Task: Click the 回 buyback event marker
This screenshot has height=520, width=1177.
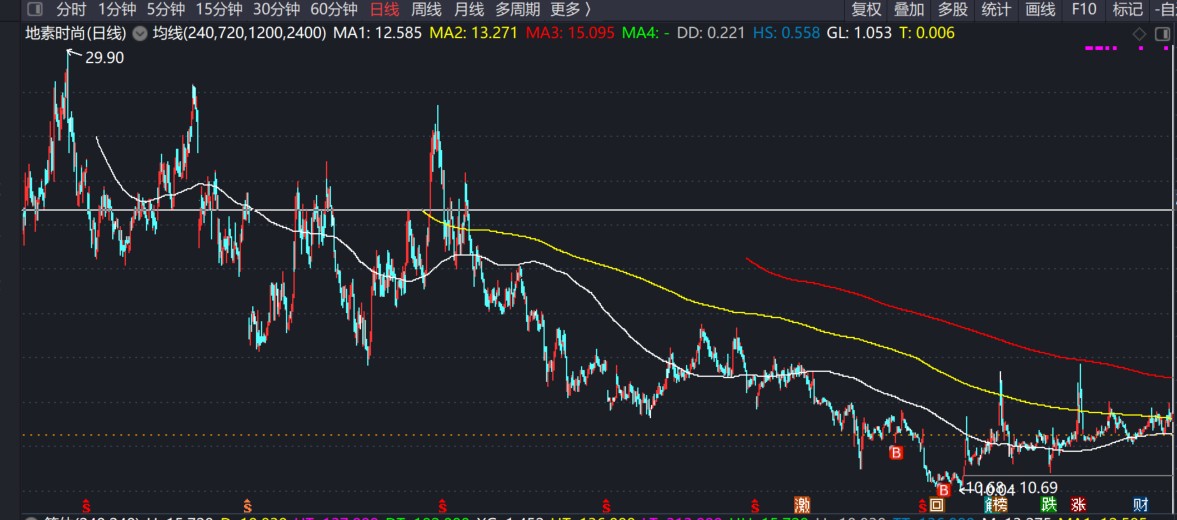Action: click(936, 504)
